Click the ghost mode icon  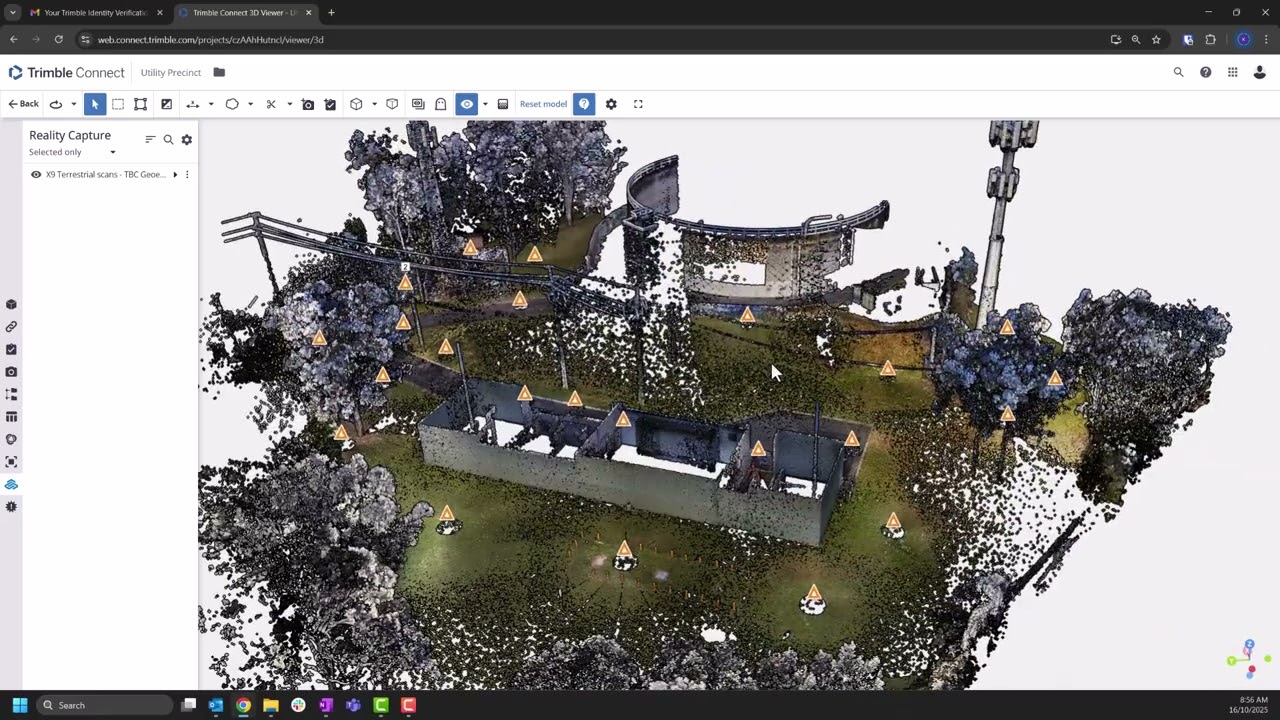[x=440, y=104]
